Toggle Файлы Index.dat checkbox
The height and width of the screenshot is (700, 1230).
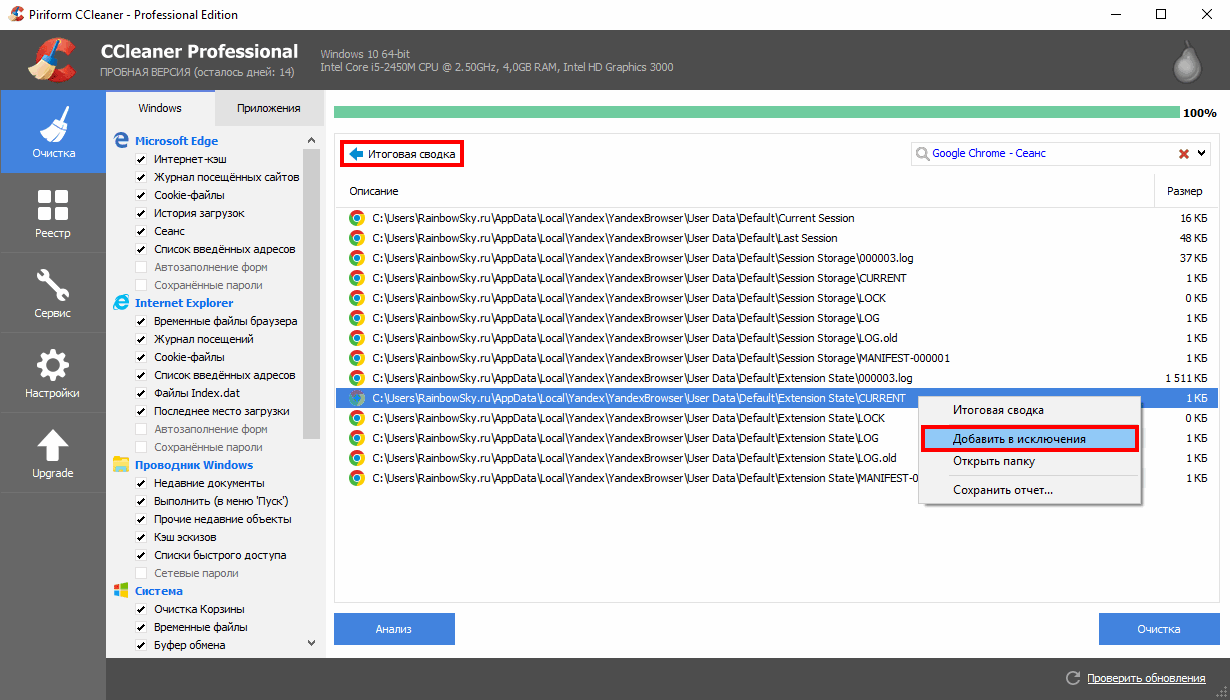pos(141,393)
